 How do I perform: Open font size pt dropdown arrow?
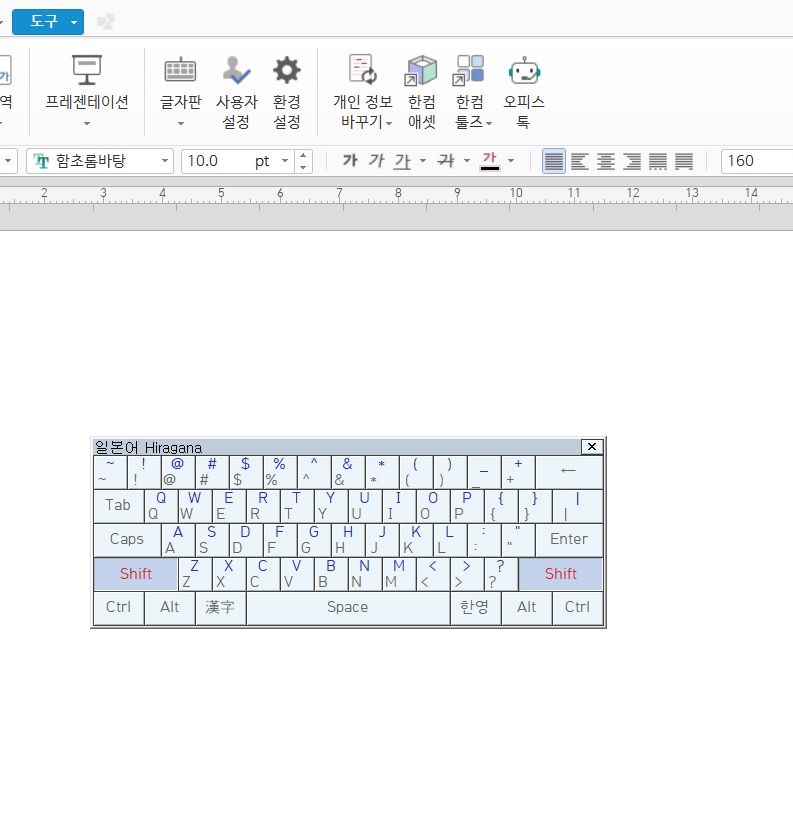pyautogui.click(x=285, y=161)
